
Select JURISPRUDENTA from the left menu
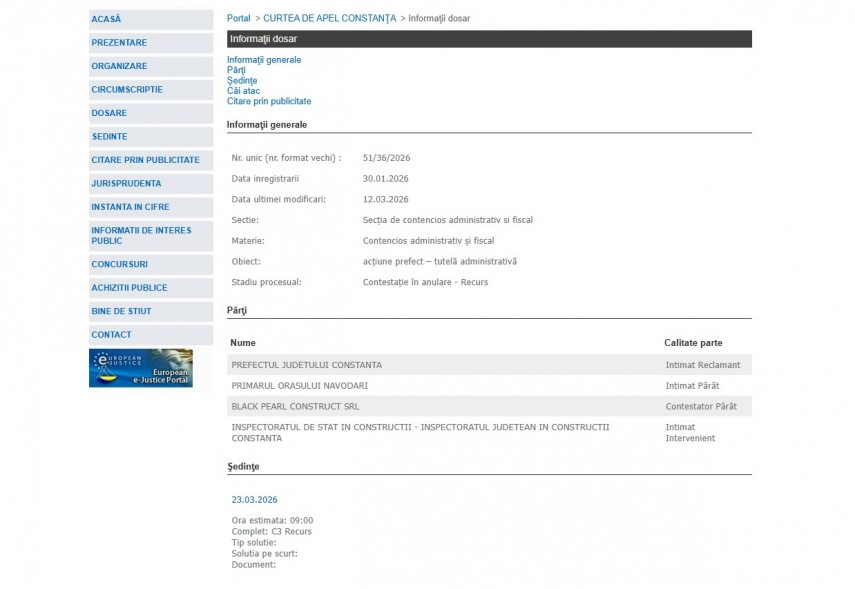click(126, 184)
